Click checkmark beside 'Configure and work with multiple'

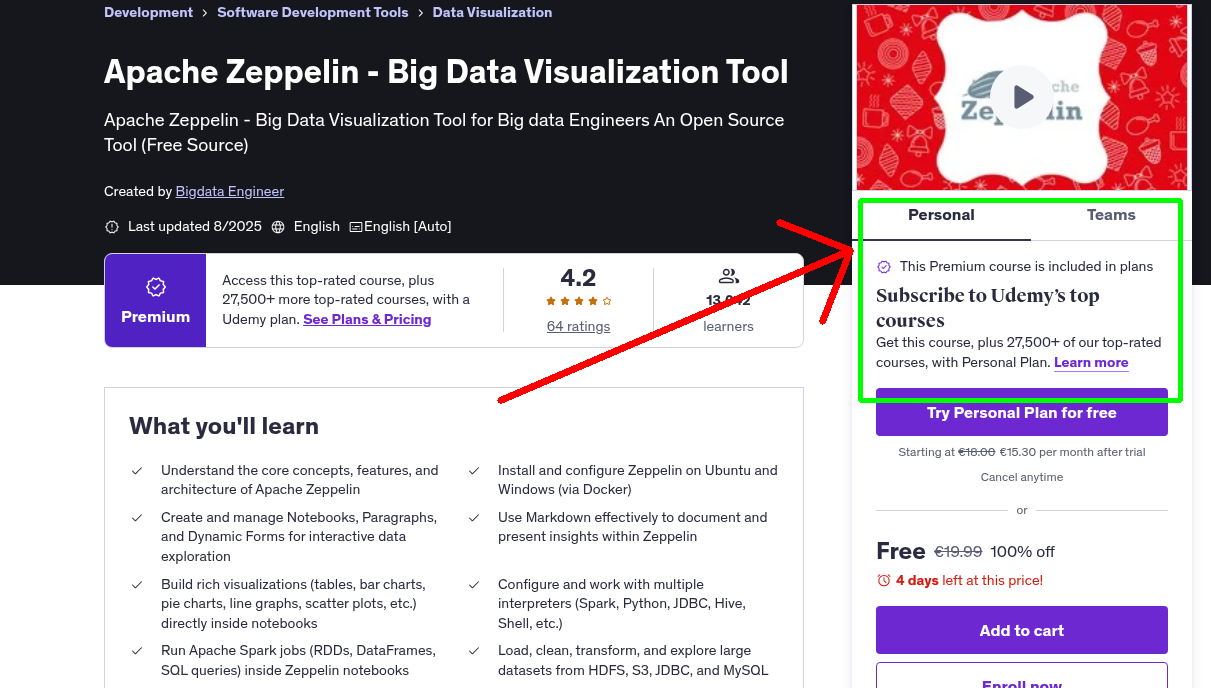point(474,584)
